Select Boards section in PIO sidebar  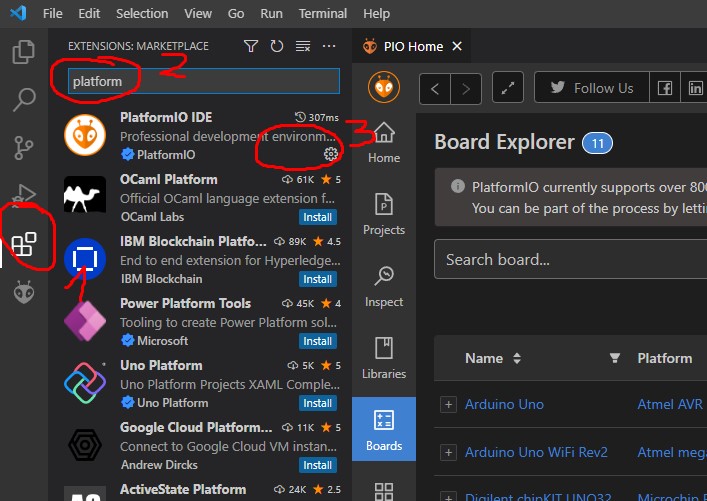click(x=384, y=429)
